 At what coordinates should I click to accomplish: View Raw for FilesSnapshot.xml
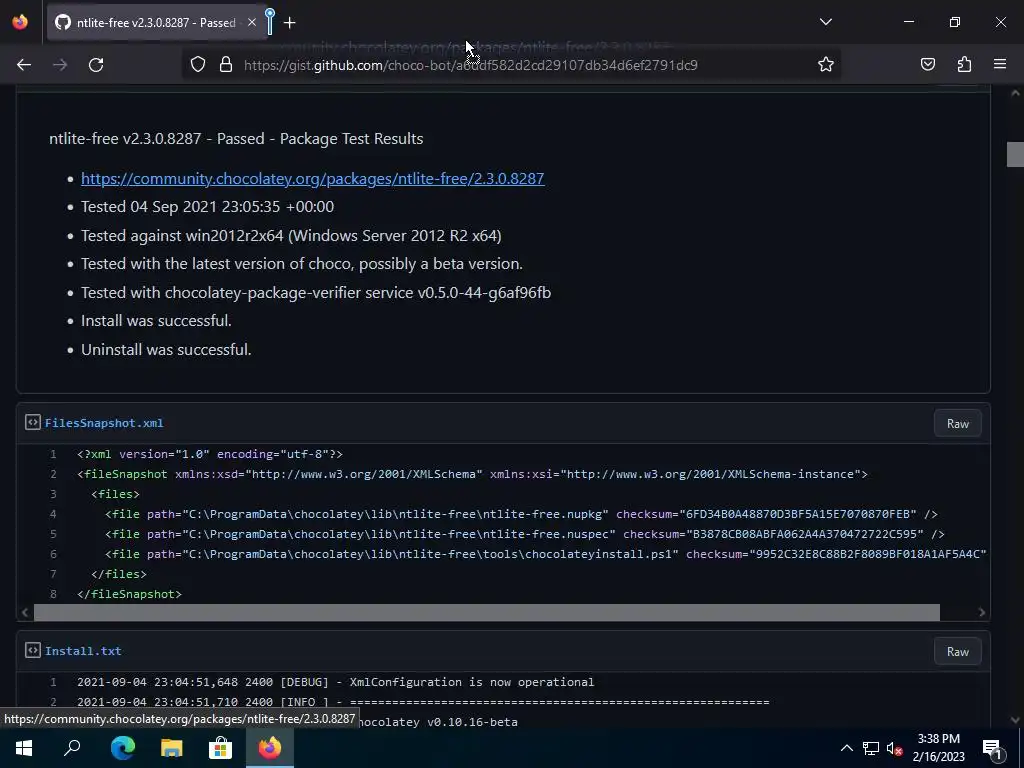(957, 424)
